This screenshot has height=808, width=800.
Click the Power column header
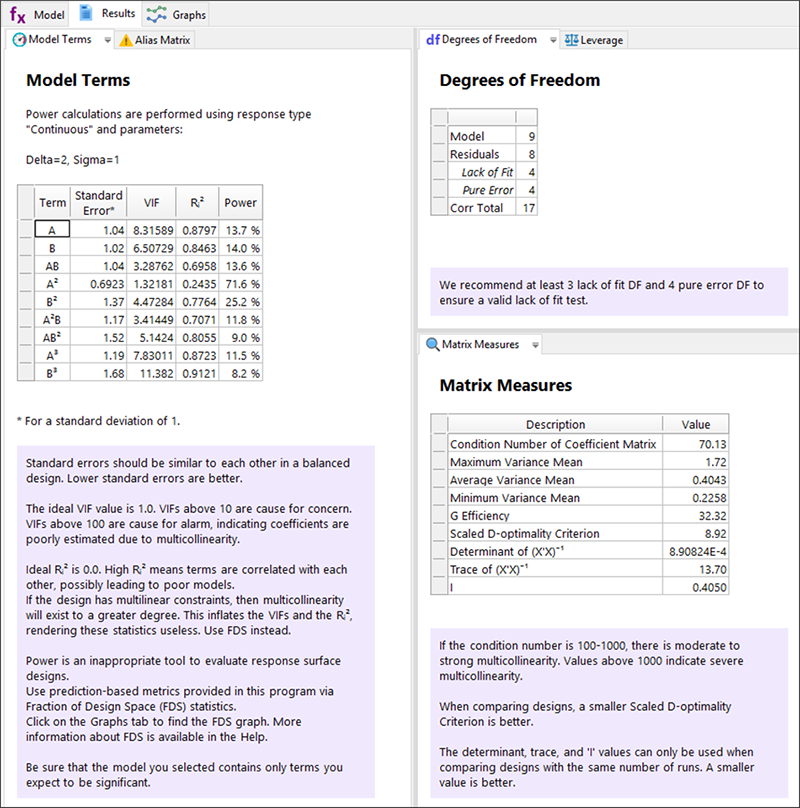point(240,203)
